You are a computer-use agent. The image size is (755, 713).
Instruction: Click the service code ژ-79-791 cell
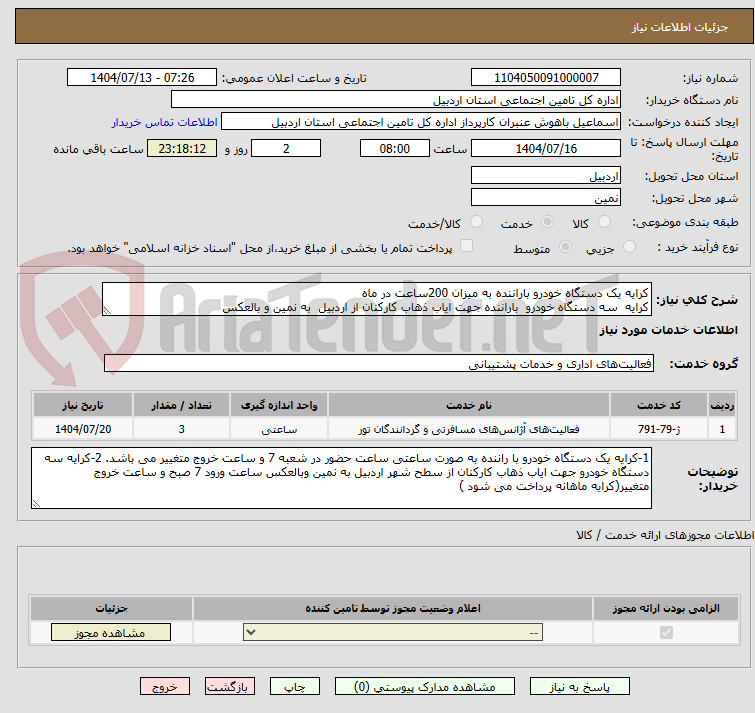tap(658, 428)
